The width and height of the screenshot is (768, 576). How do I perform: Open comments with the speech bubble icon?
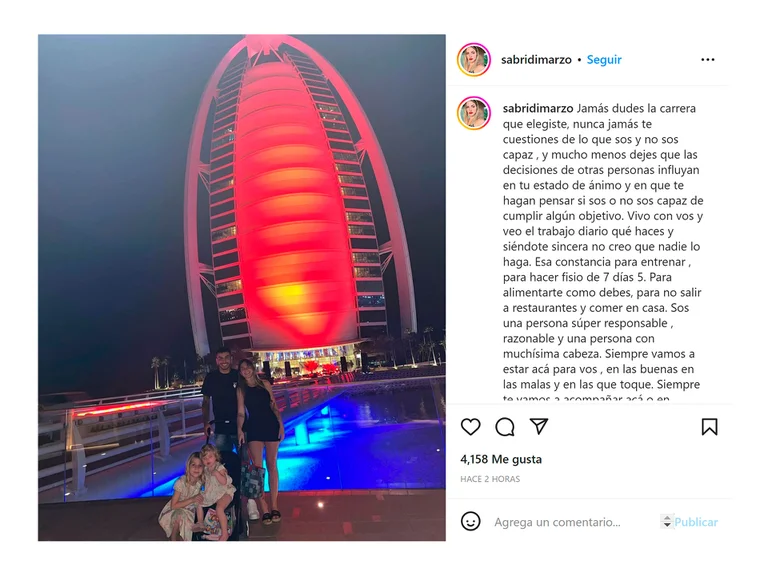point(504,427)
